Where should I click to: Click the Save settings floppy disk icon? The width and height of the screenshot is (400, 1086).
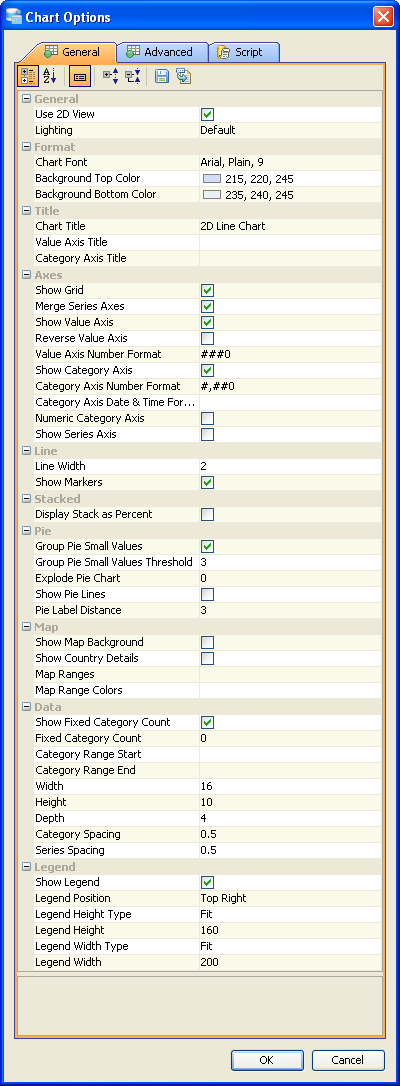click(162, 76)
